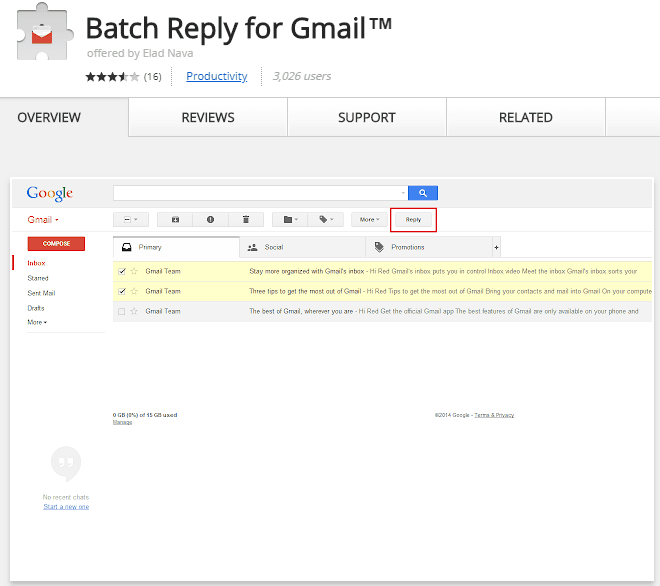The image size is (660, 586).
Task: Expand the search options dropdown arrow
Action: (403, 193)
